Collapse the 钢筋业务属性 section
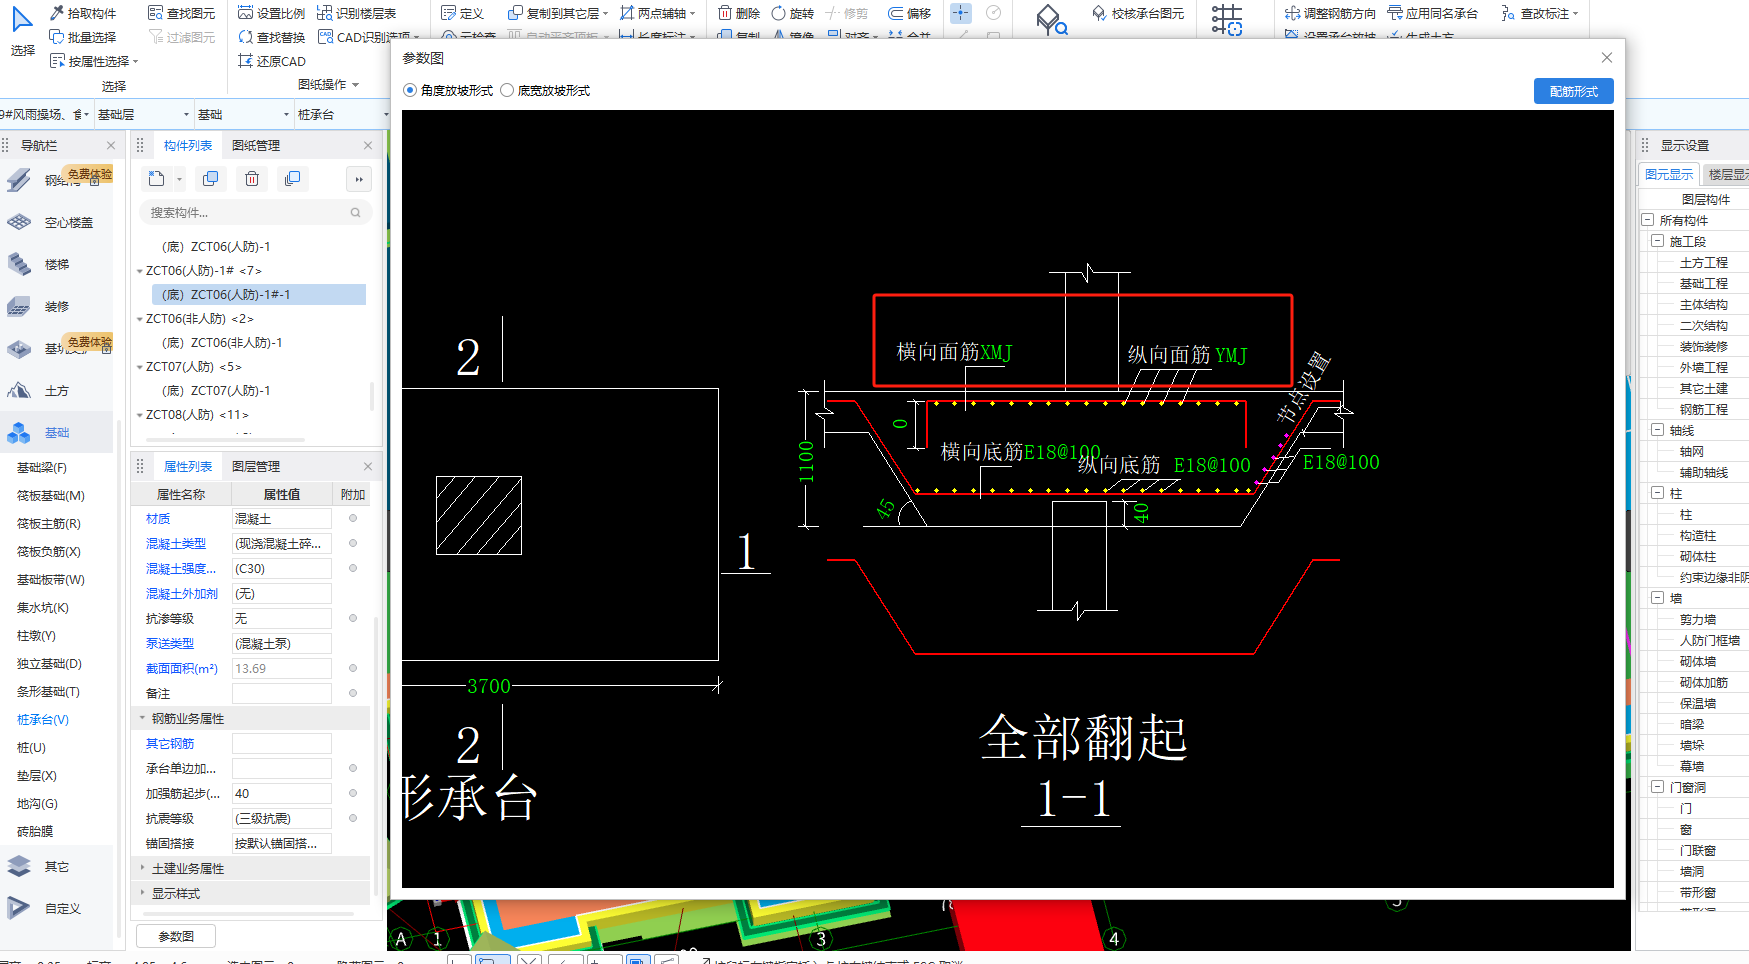1749x964 pixels. (x=142, y=718)
